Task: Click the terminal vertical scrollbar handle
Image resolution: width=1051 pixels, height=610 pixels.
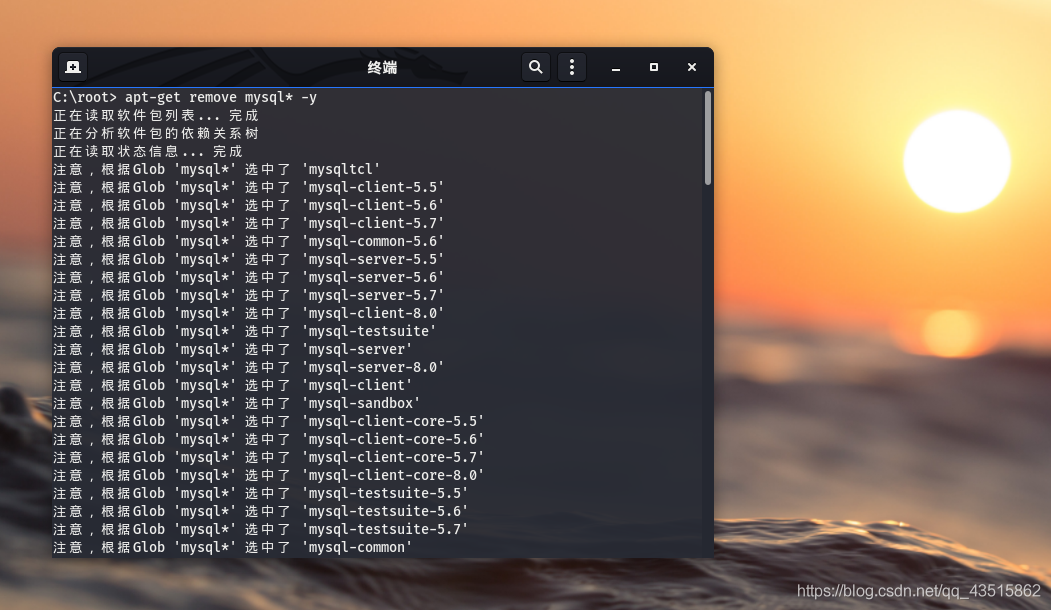Action: (x=708, y=138)
